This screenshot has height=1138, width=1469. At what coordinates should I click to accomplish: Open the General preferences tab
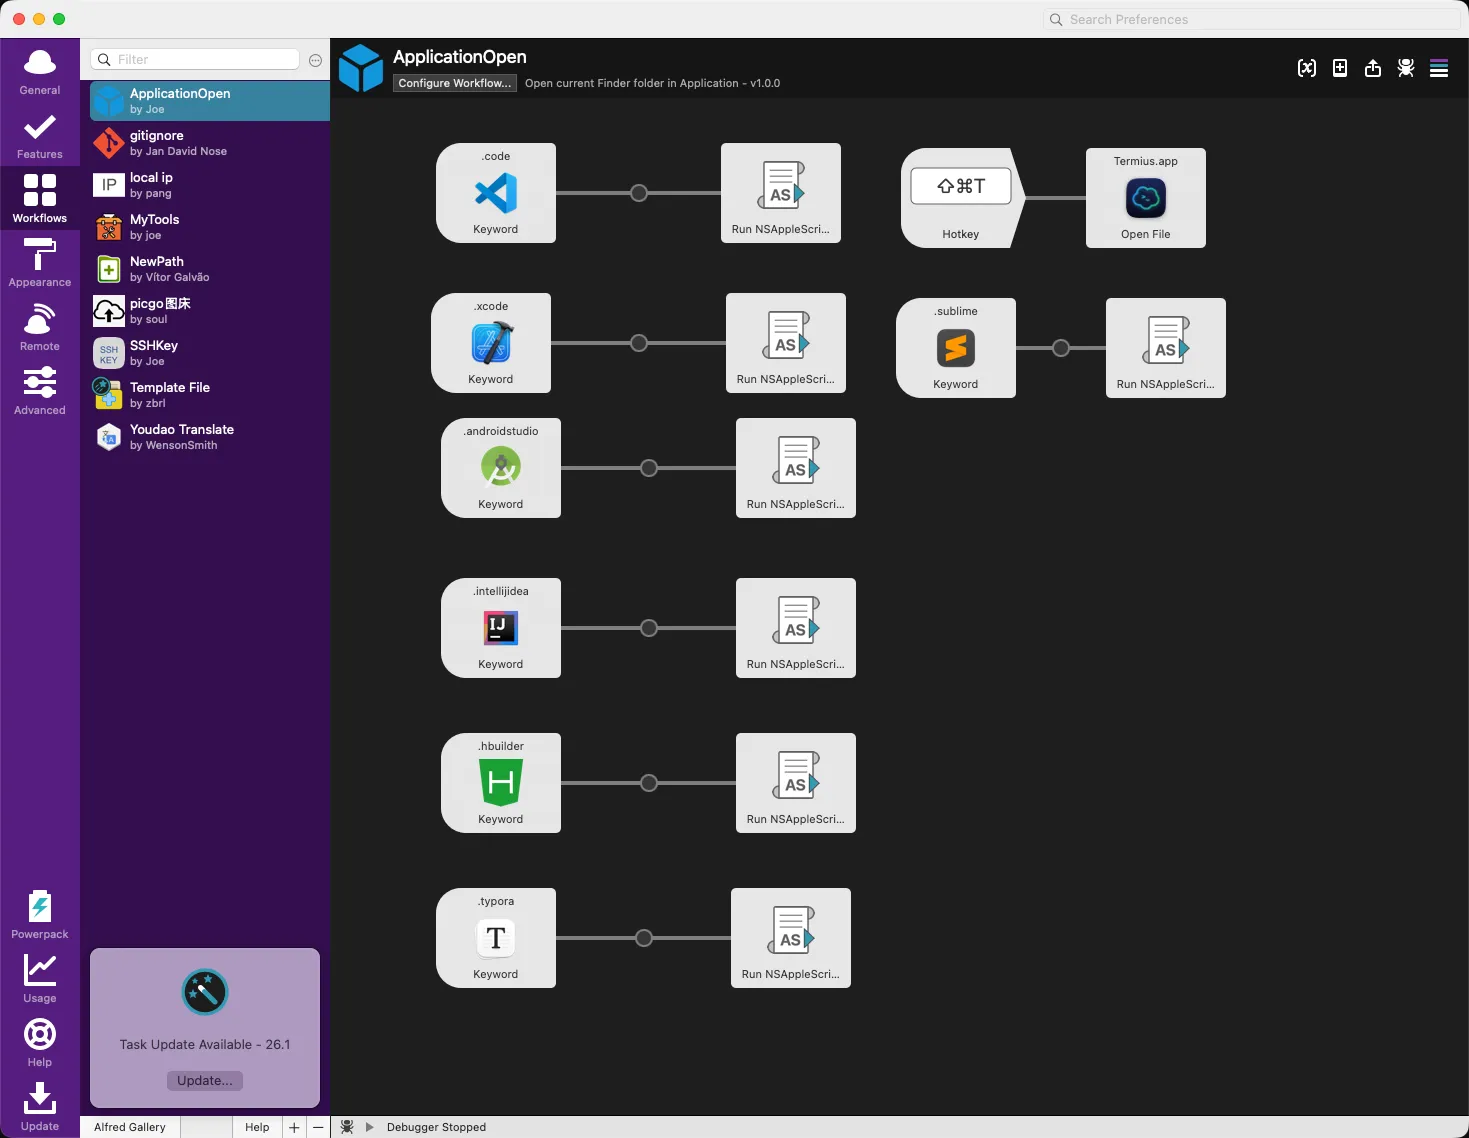(40, 72)
